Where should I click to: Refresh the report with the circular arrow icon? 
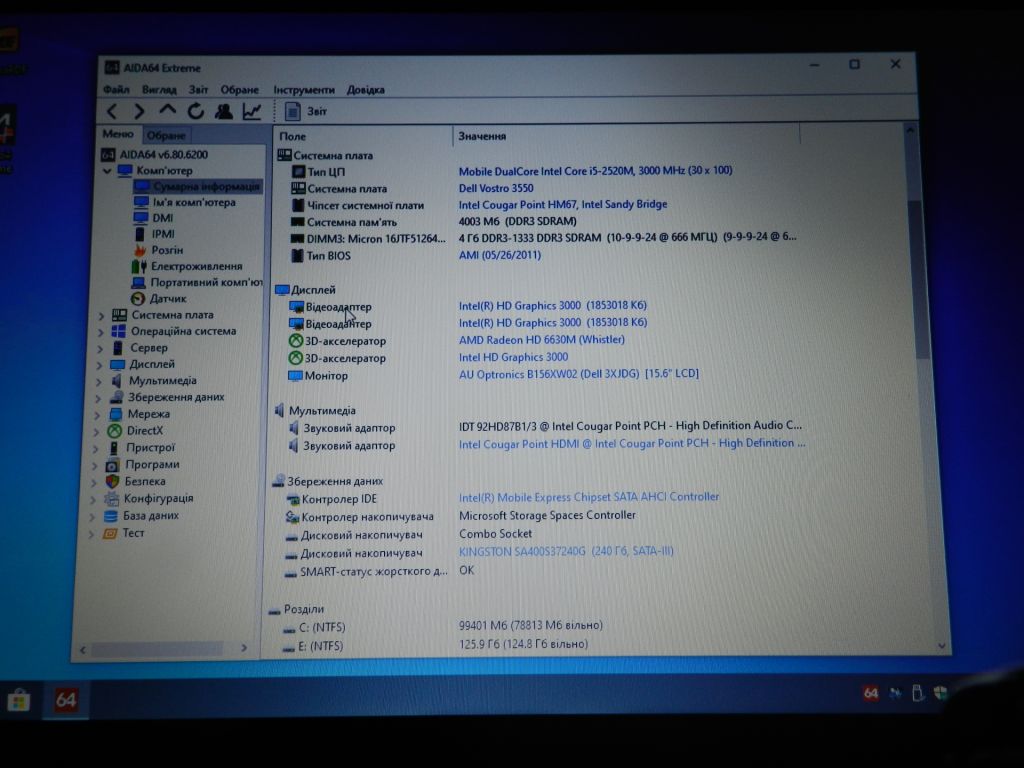[x=195, y=112]
